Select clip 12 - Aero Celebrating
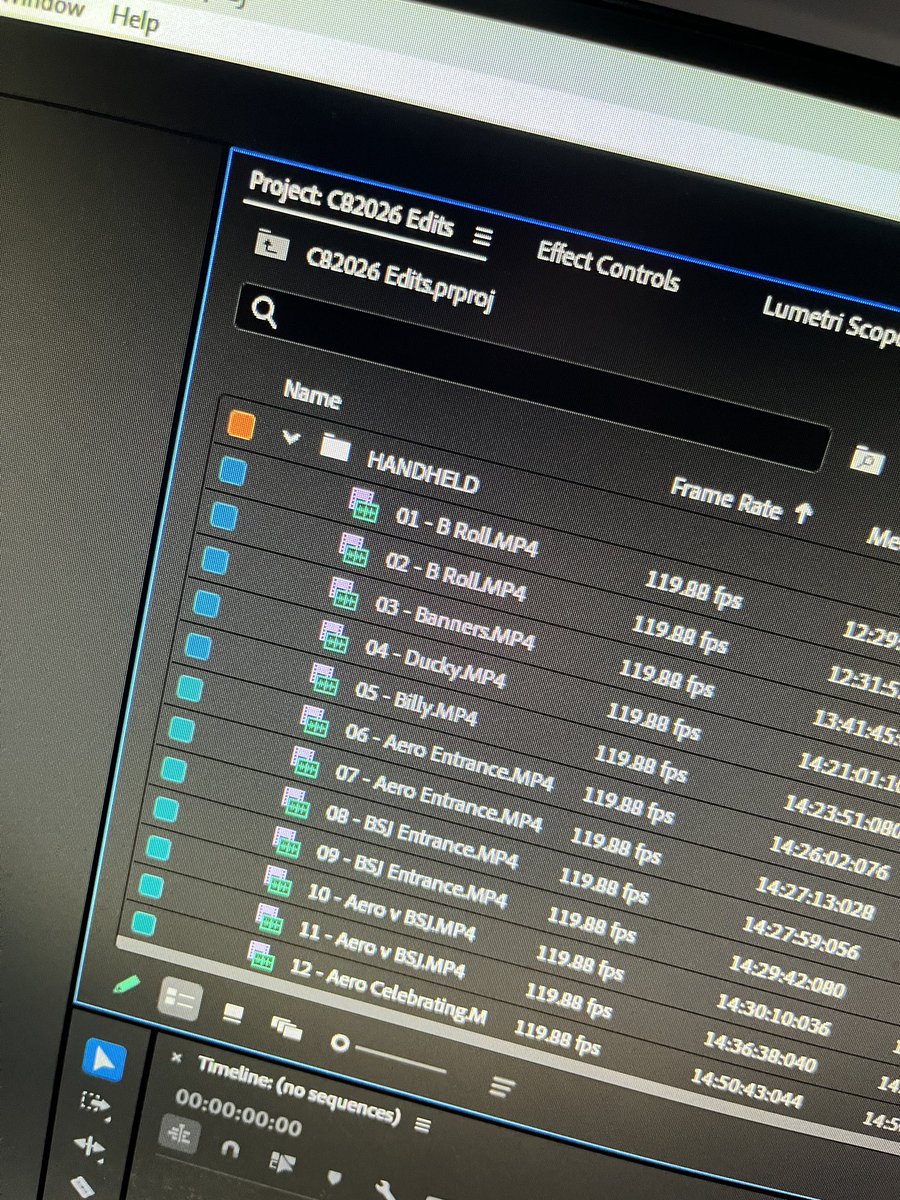This screenshot has width=900, height=1200. pos(388,994)
